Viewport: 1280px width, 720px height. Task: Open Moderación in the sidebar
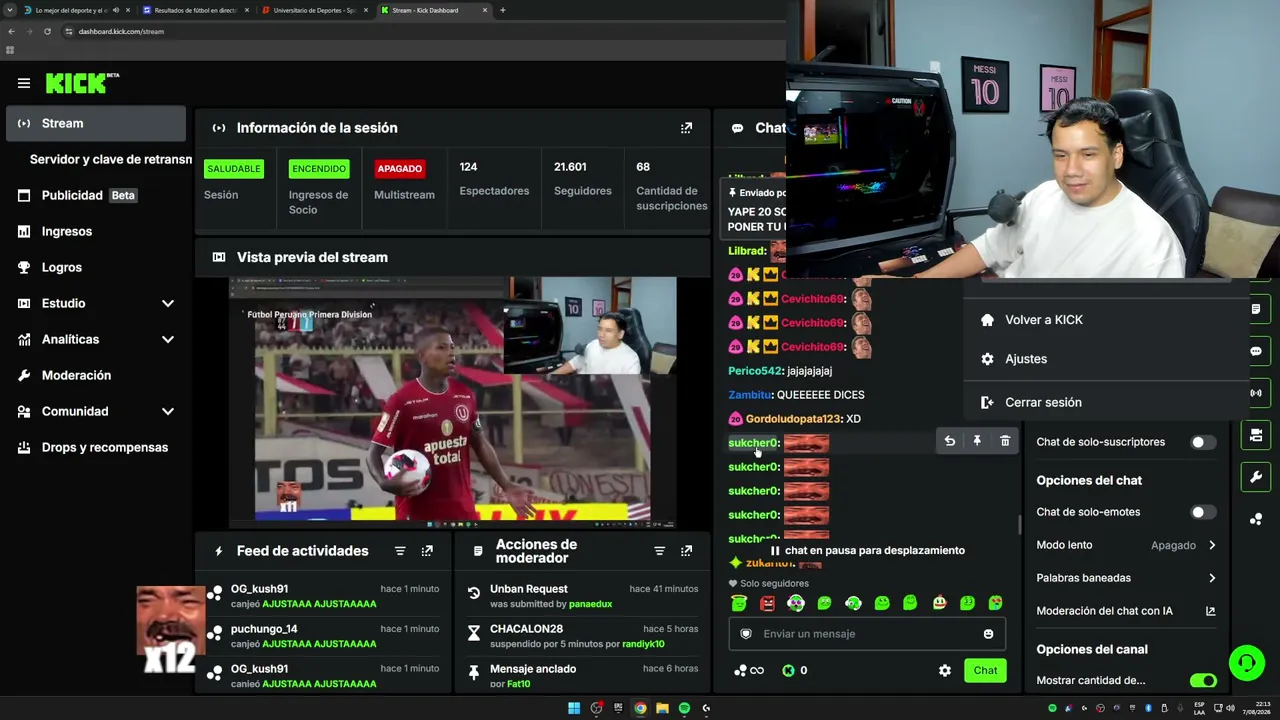coord(96,375)
